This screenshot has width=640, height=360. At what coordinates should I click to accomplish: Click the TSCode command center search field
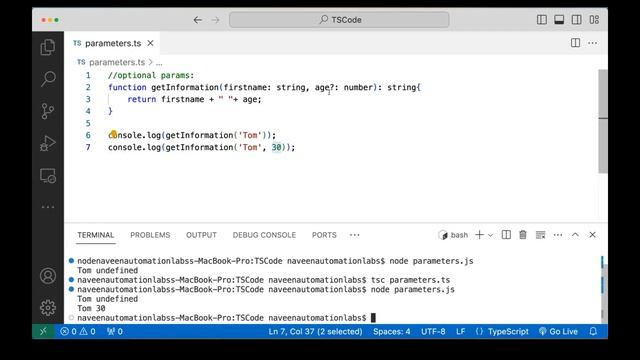pyautogui.click(x=339, y=20)
